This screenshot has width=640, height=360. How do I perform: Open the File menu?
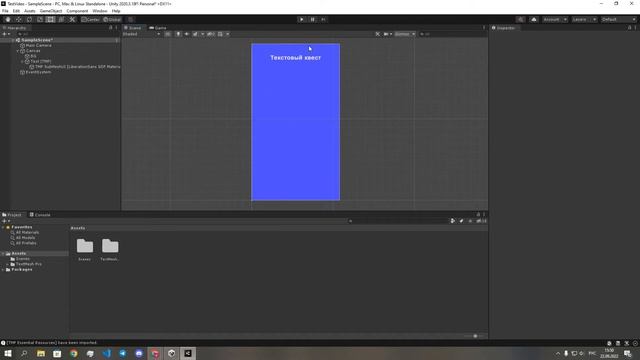pyautogui.click(x=5, y=11)
